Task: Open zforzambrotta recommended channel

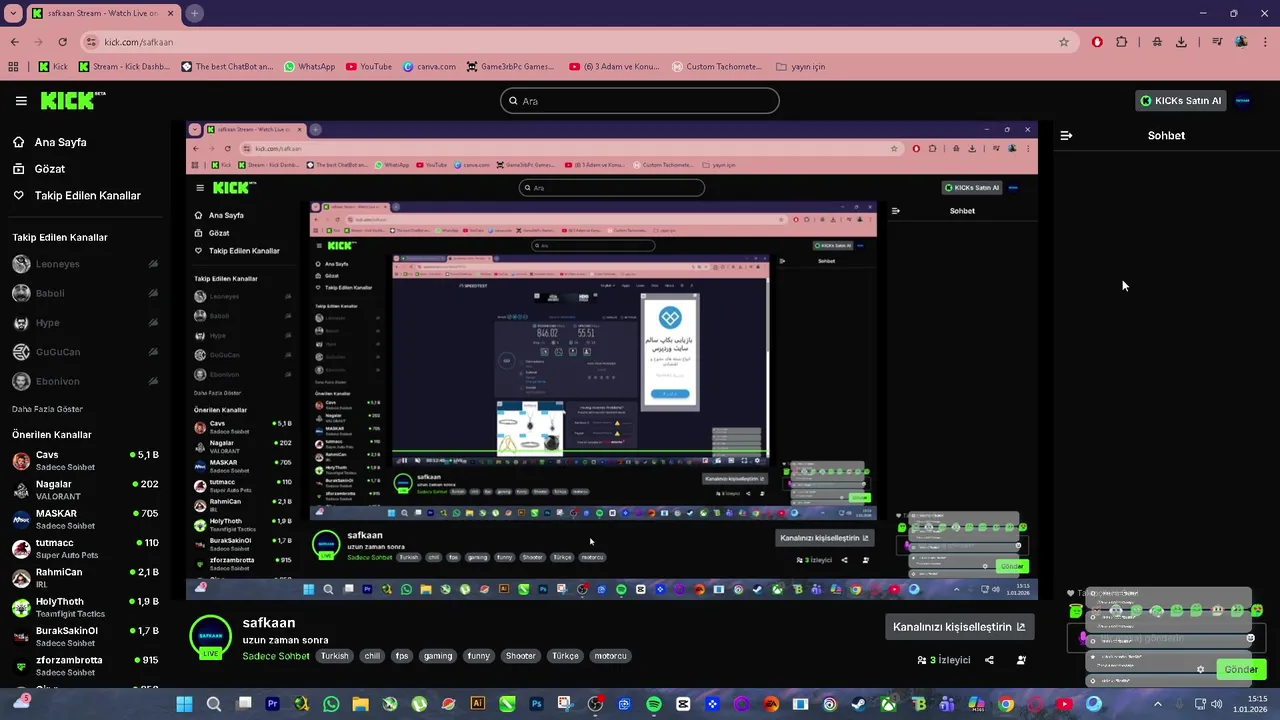Action: click(x=85, y=666)
